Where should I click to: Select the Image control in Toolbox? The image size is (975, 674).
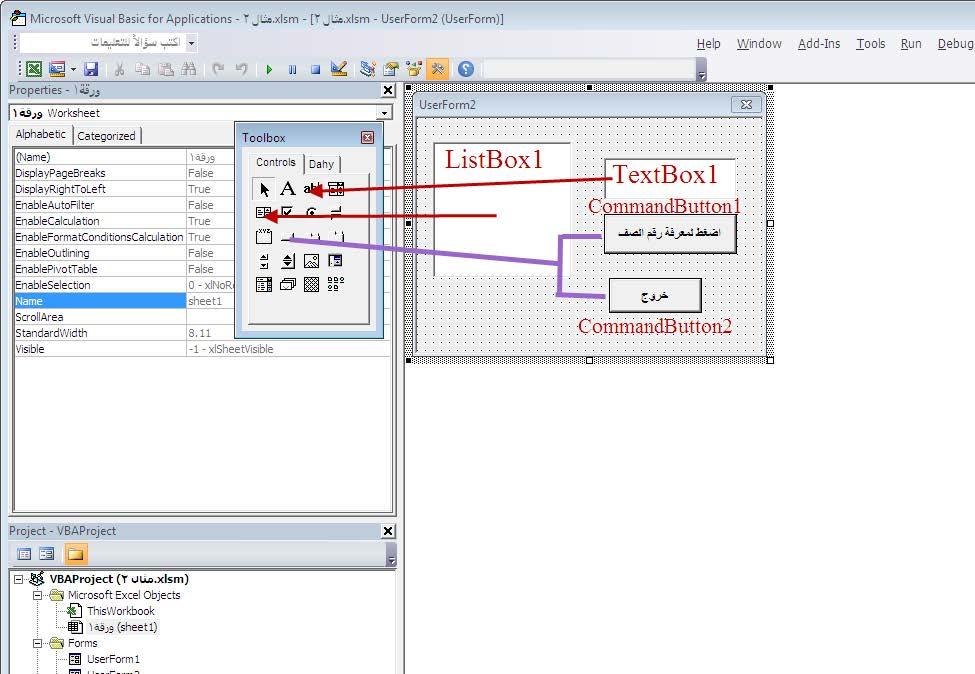click(312, 261)
